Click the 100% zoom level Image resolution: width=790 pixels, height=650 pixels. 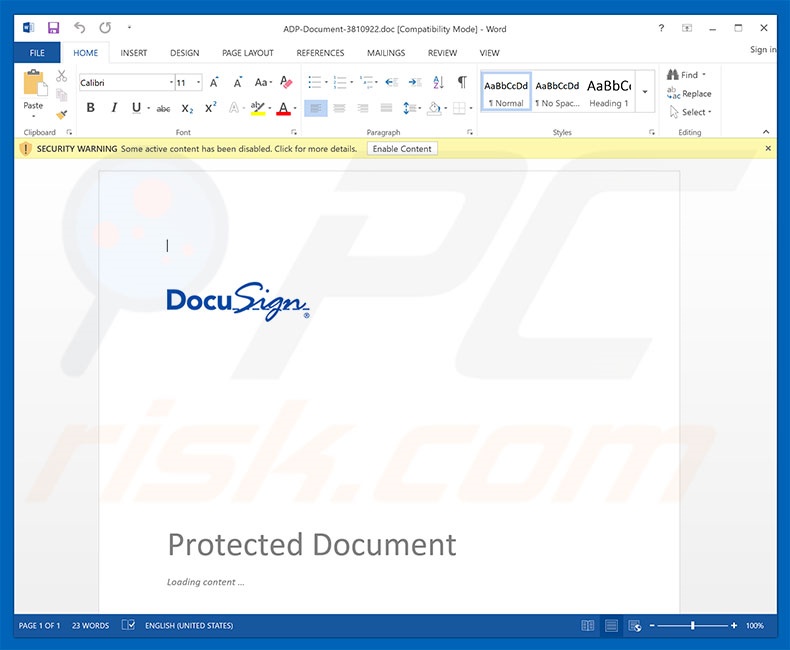tap(755, 626)
